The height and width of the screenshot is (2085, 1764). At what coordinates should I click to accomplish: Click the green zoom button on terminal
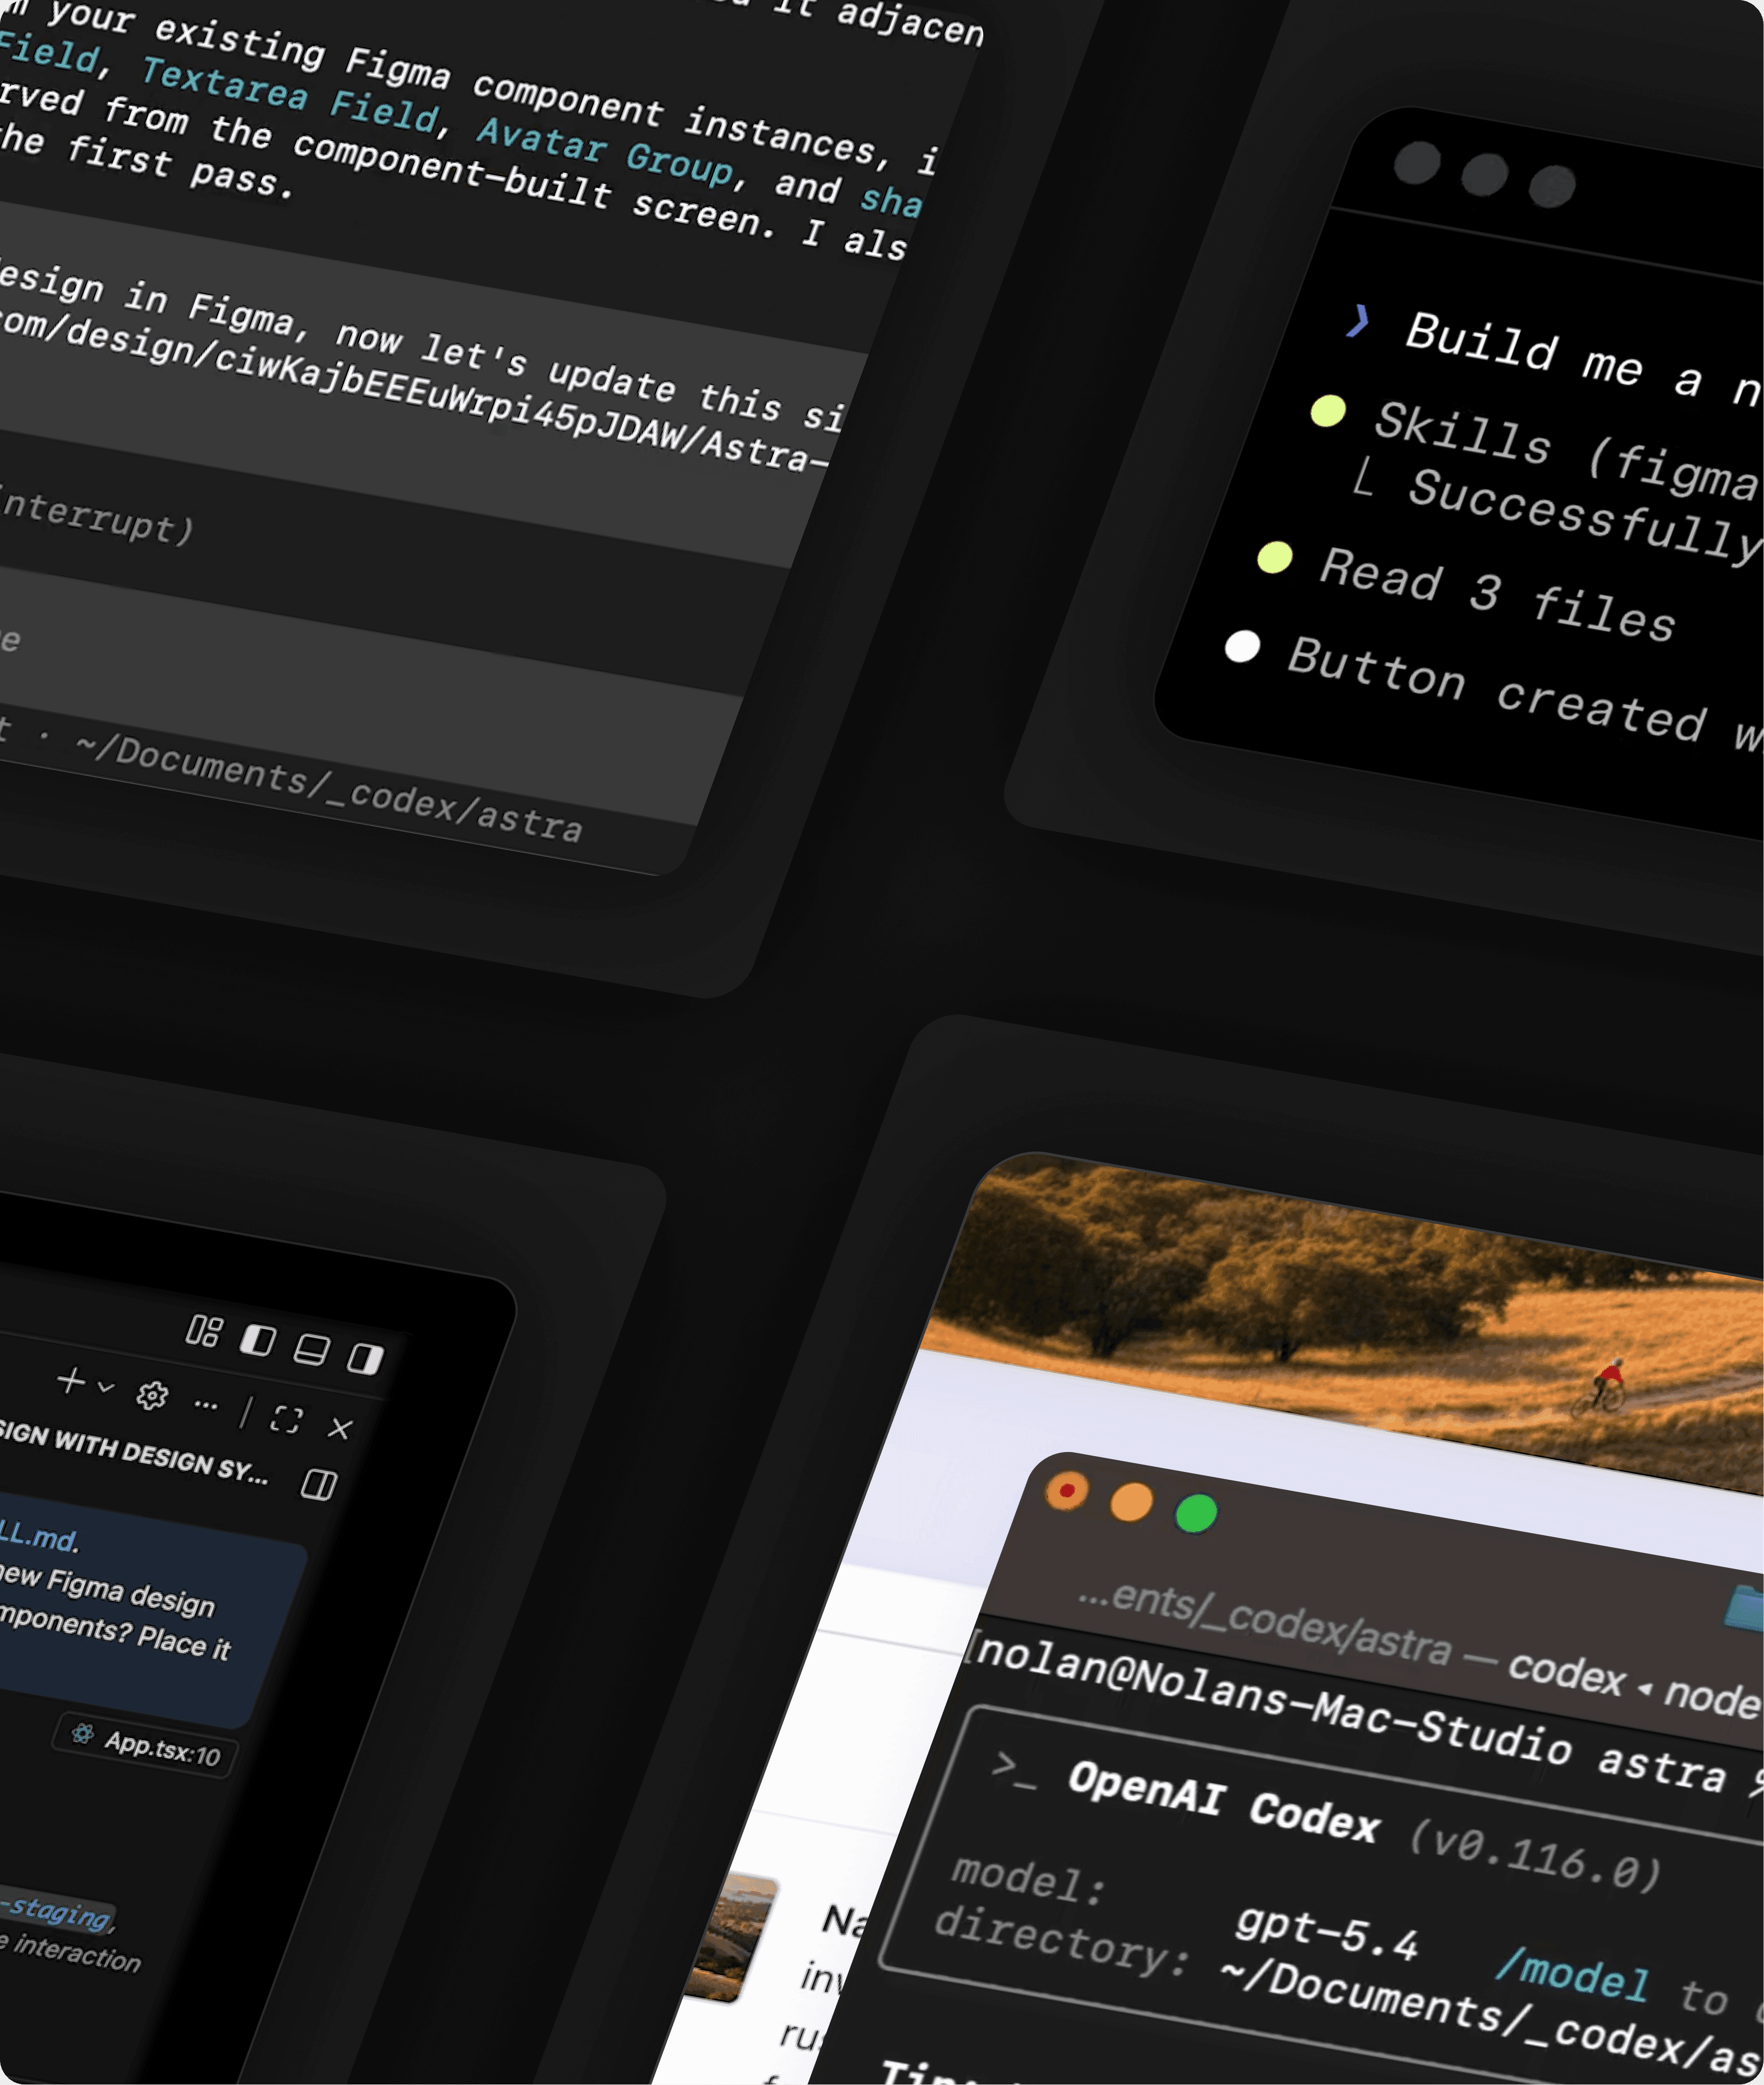[1196, 1513]
